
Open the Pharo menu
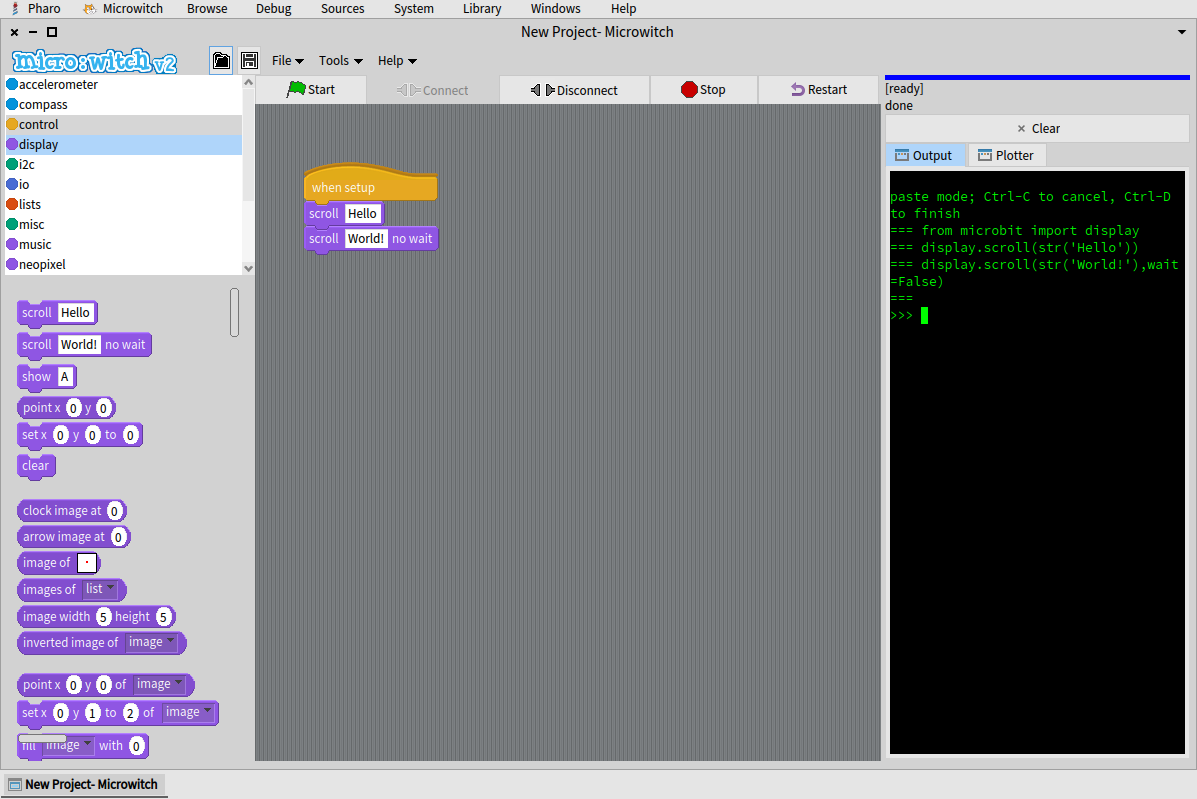[x=36, y=8]
